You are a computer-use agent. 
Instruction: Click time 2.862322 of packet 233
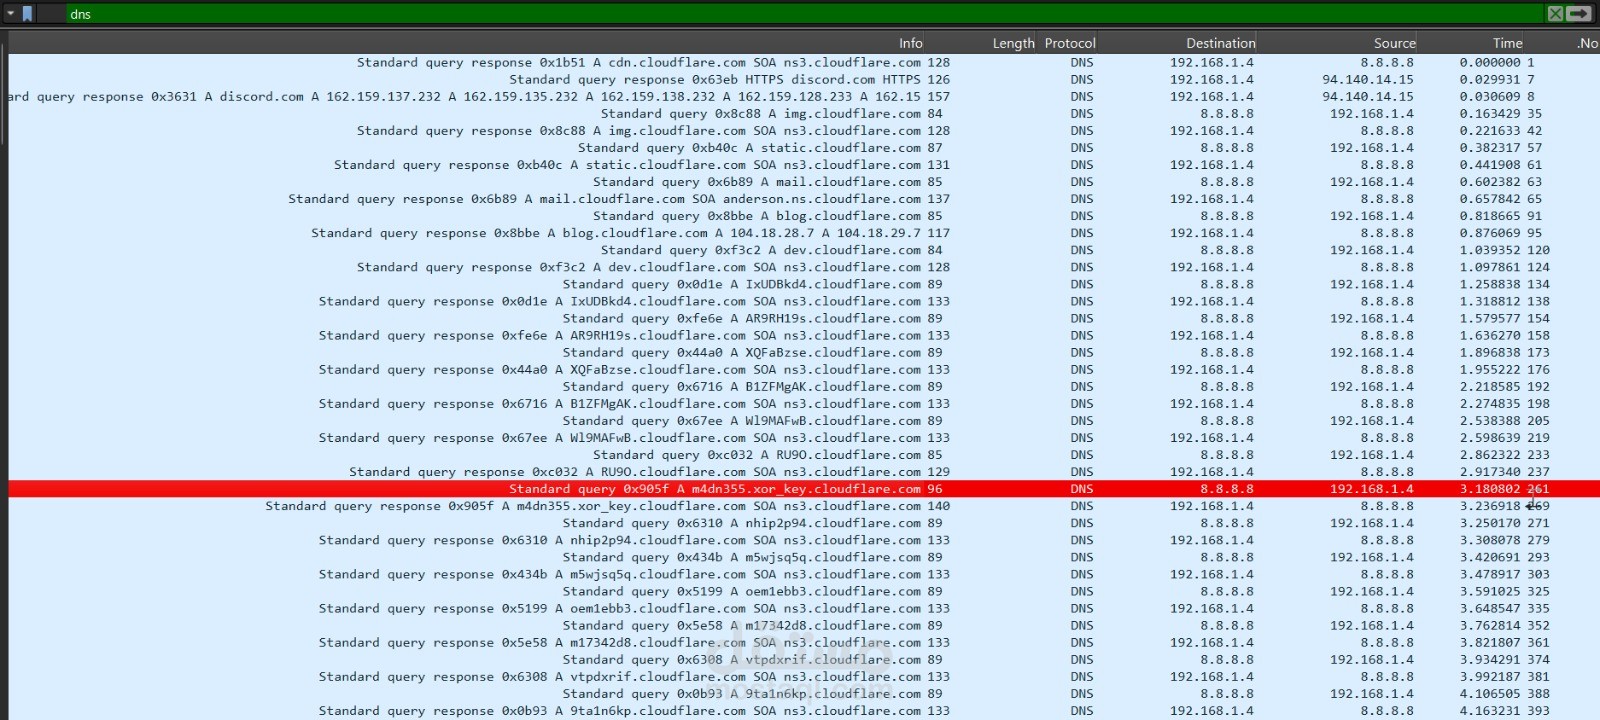coord(1490,455)
